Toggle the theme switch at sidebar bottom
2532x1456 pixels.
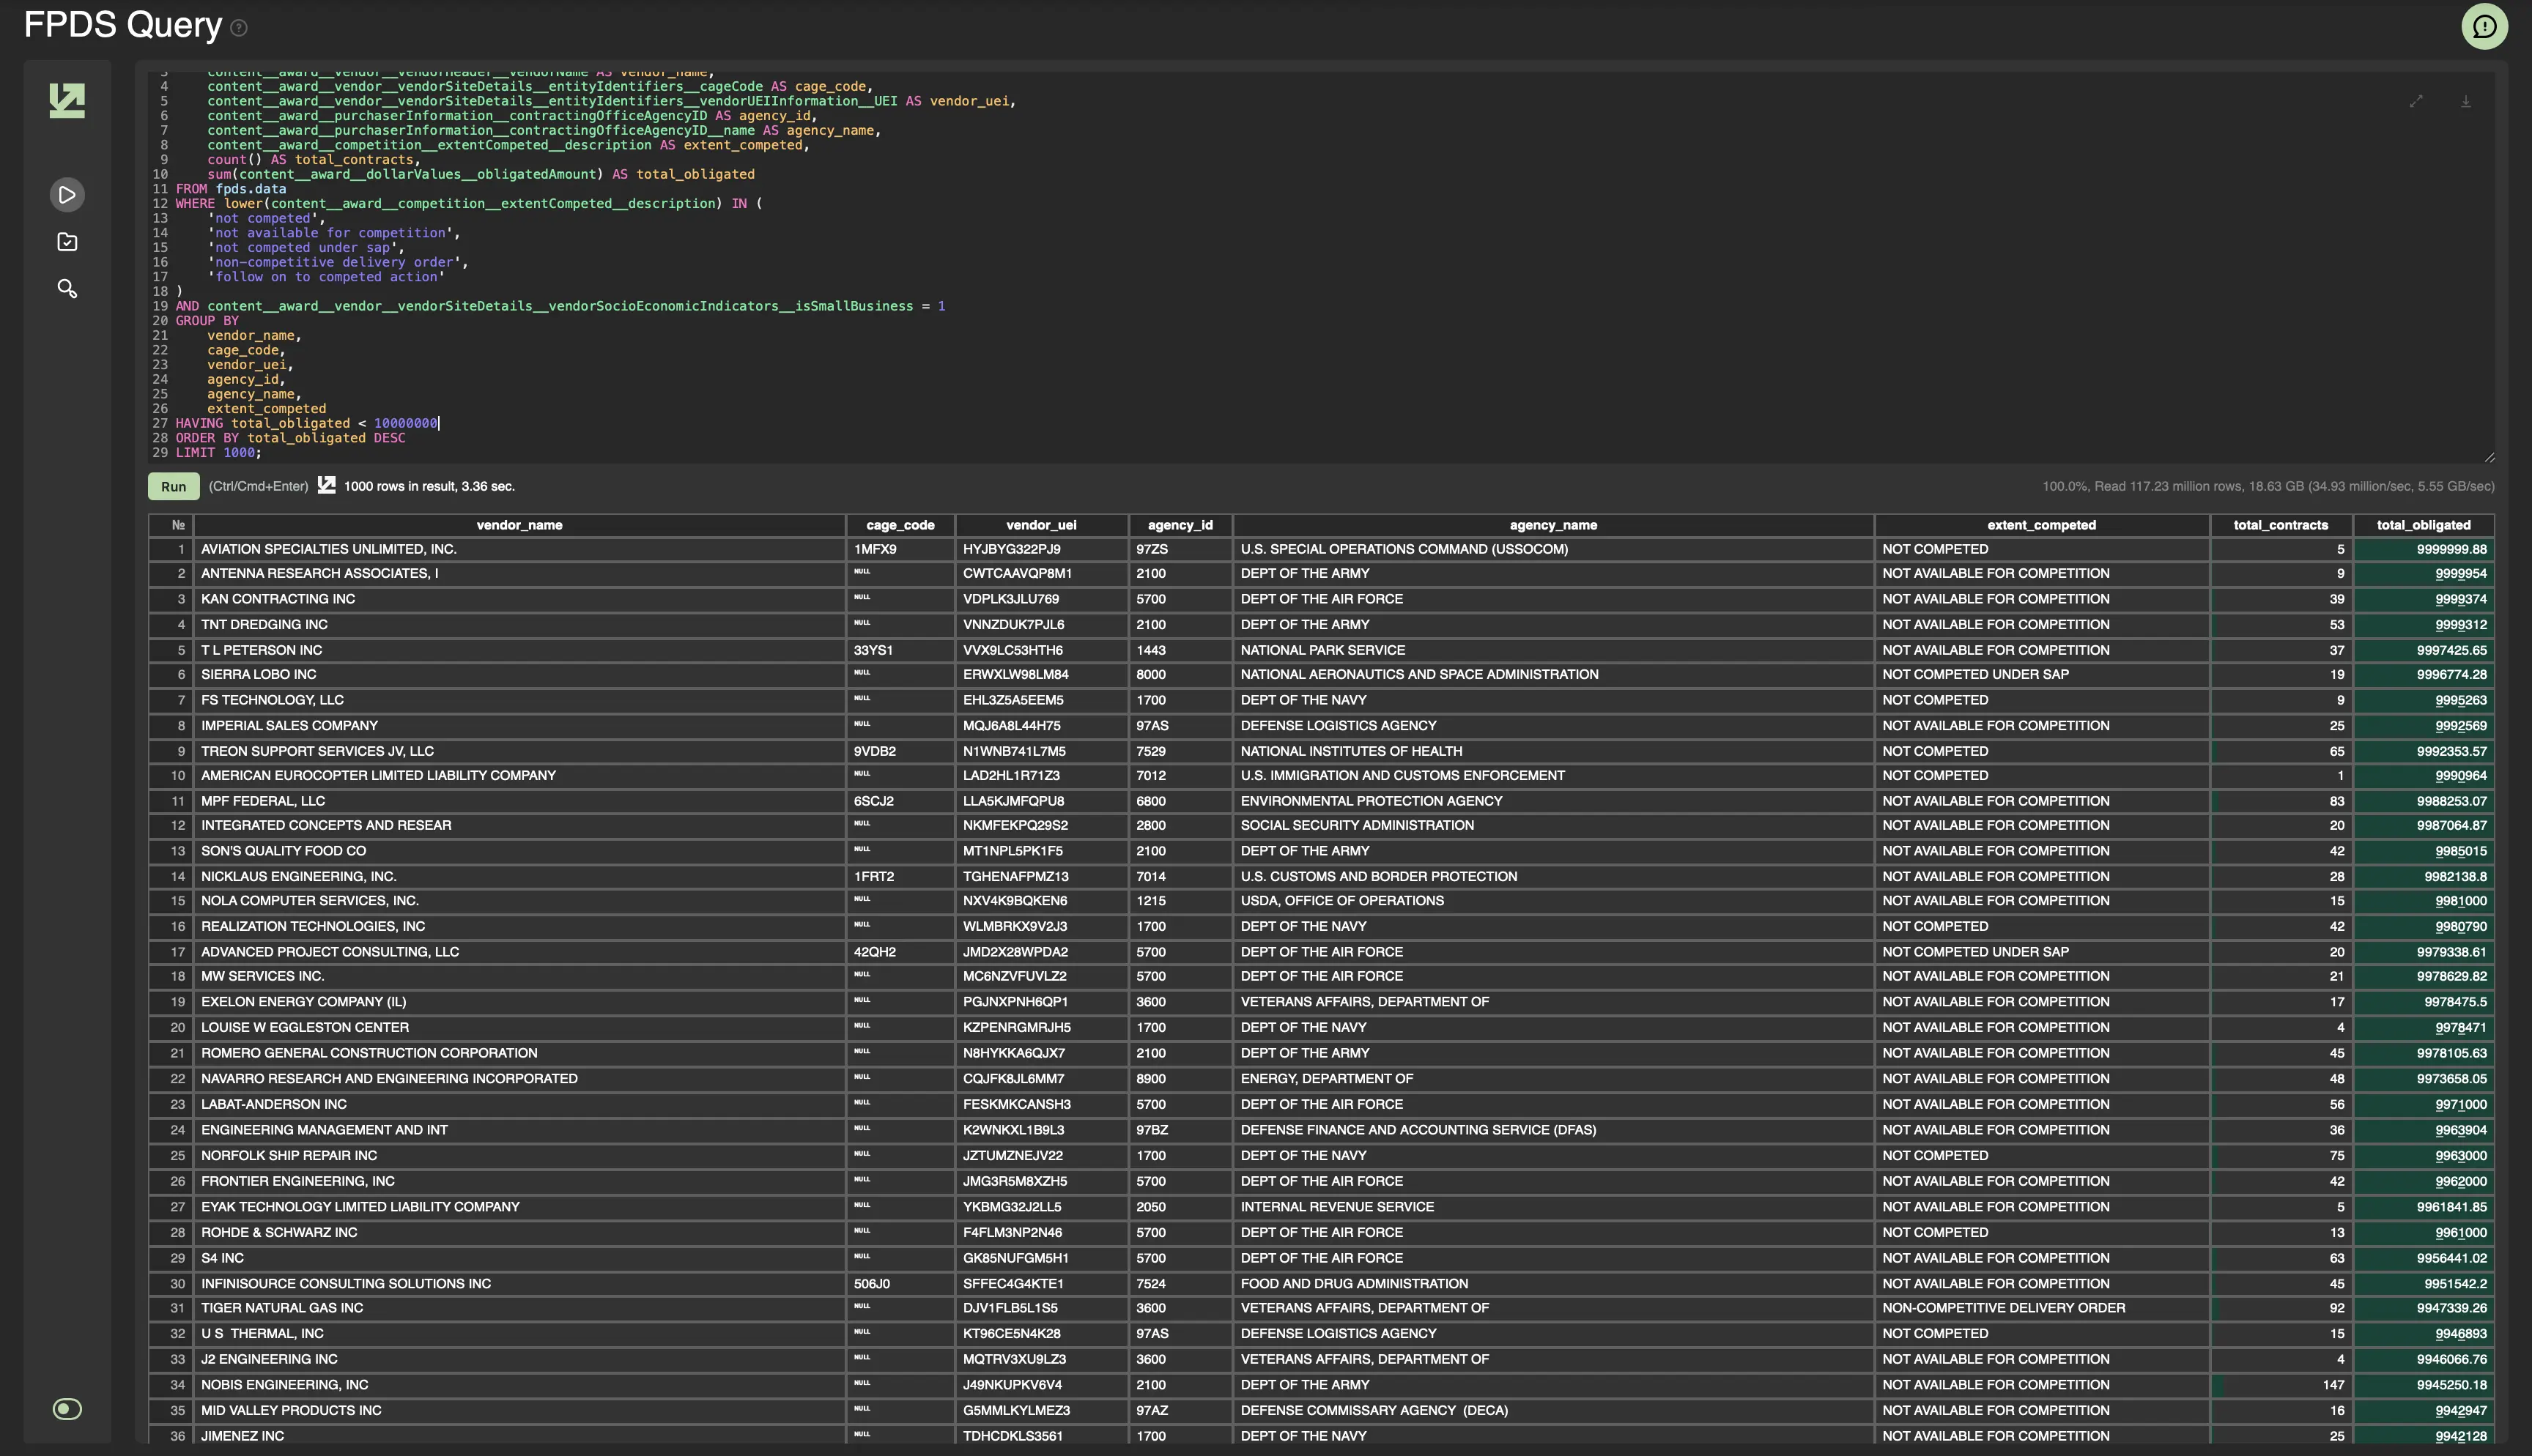pyautogui.click(x=67, y=1409)
